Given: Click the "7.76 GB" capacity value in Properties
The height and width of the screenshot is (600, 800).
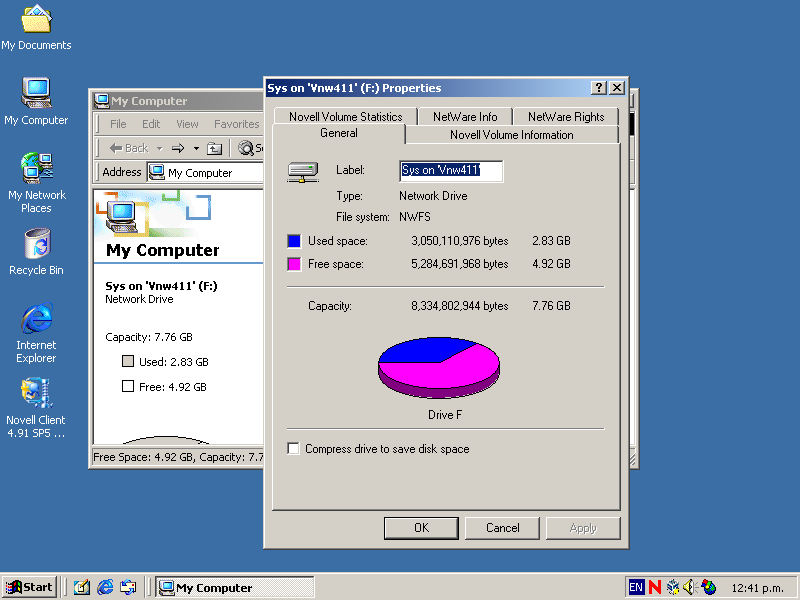Looking at the screenshot, I should pos(551,306).
